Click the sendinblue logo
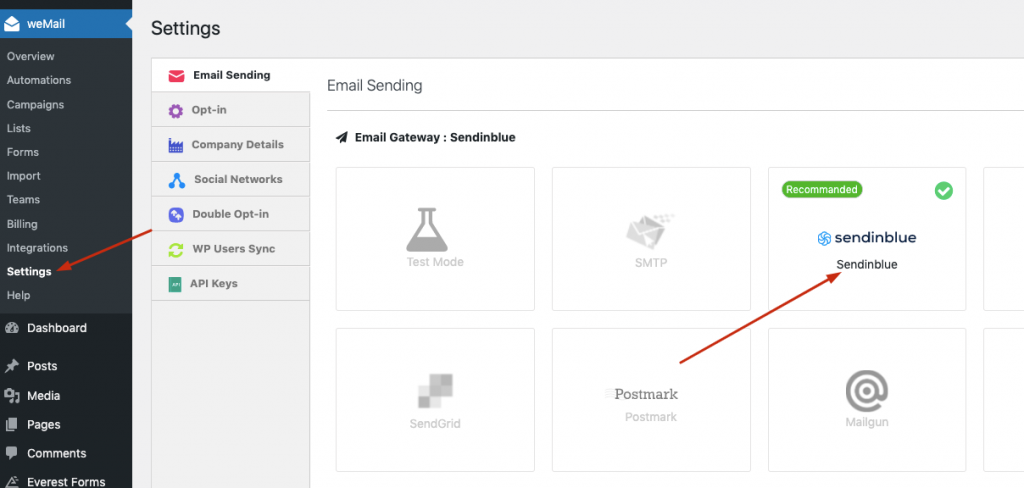This screenshot has height=488, width=1024. 867,238
